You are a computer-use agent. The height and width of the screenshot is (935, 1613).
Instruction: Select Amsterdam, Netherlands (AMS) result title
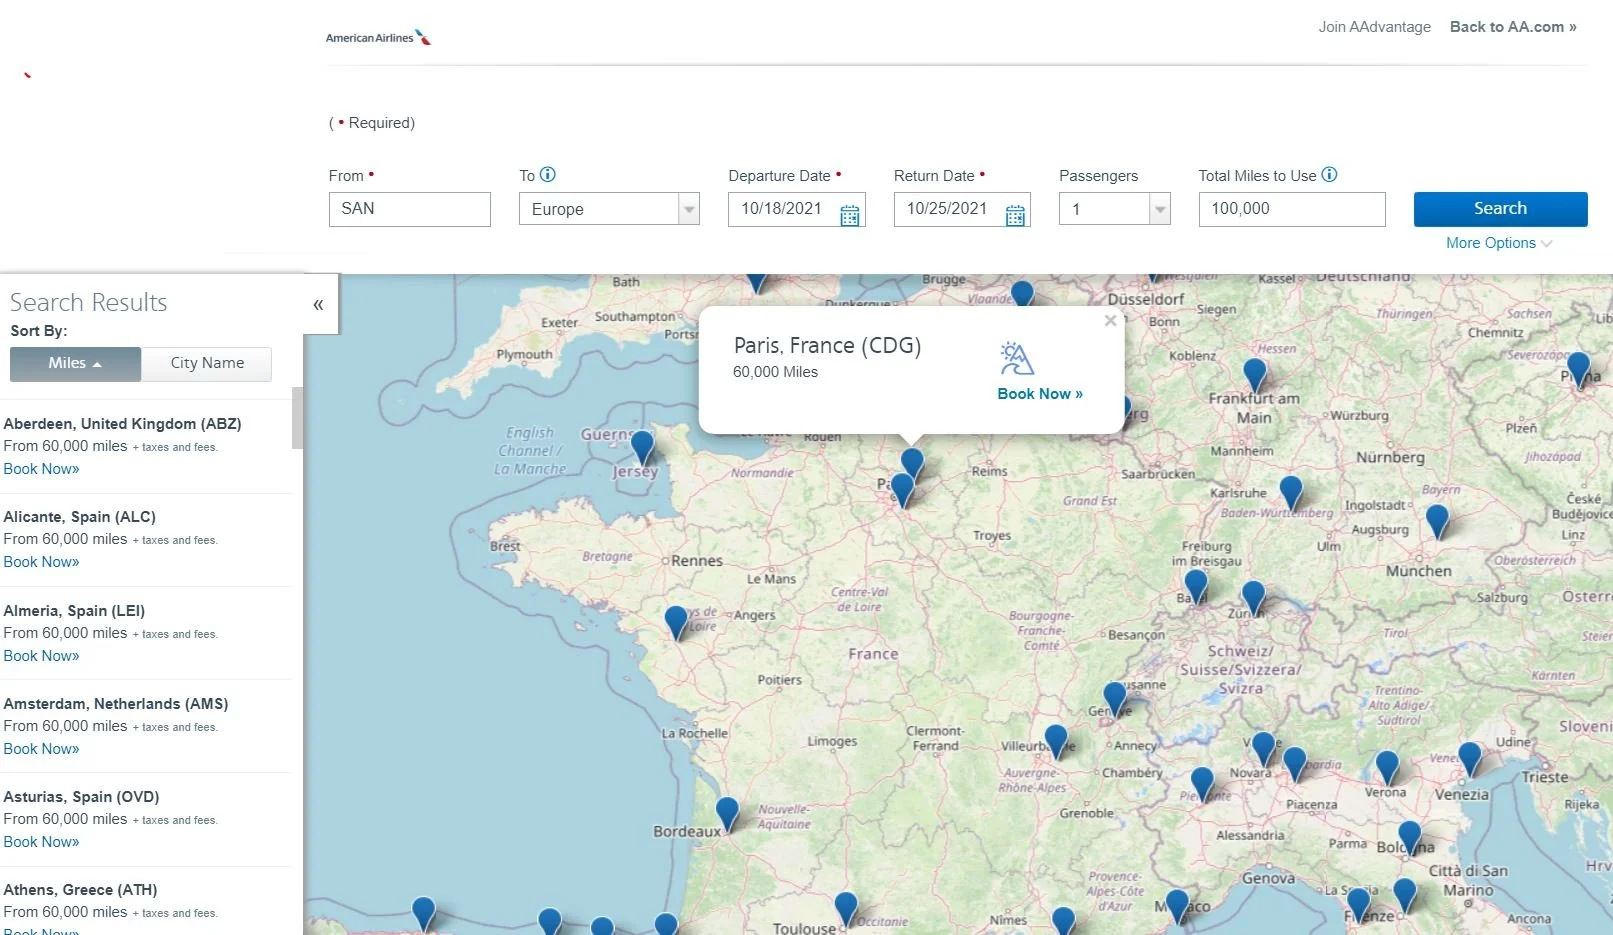pyautogui.click(x=116, y=704)
